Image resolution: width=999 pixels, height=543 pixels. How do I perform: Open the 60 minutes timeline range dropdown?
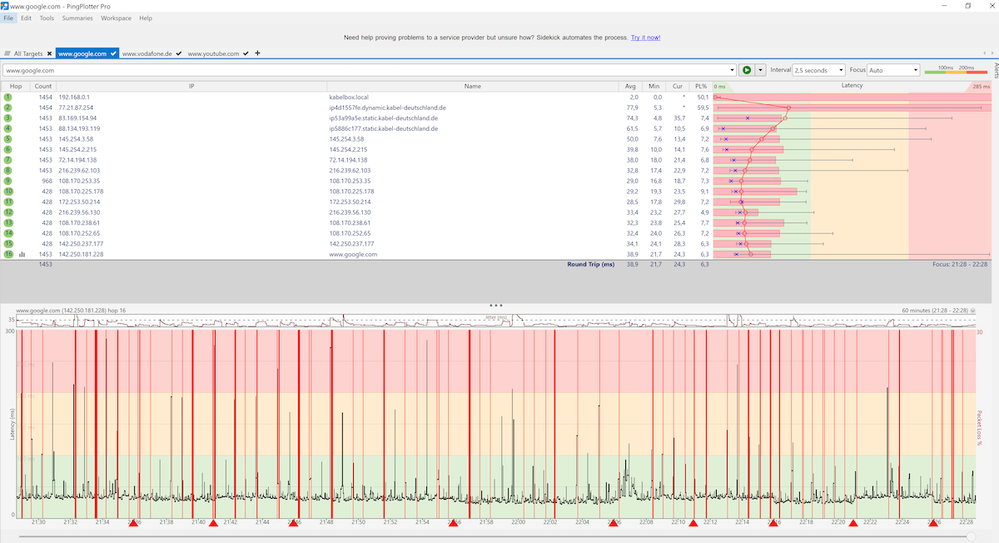point(972,311)
